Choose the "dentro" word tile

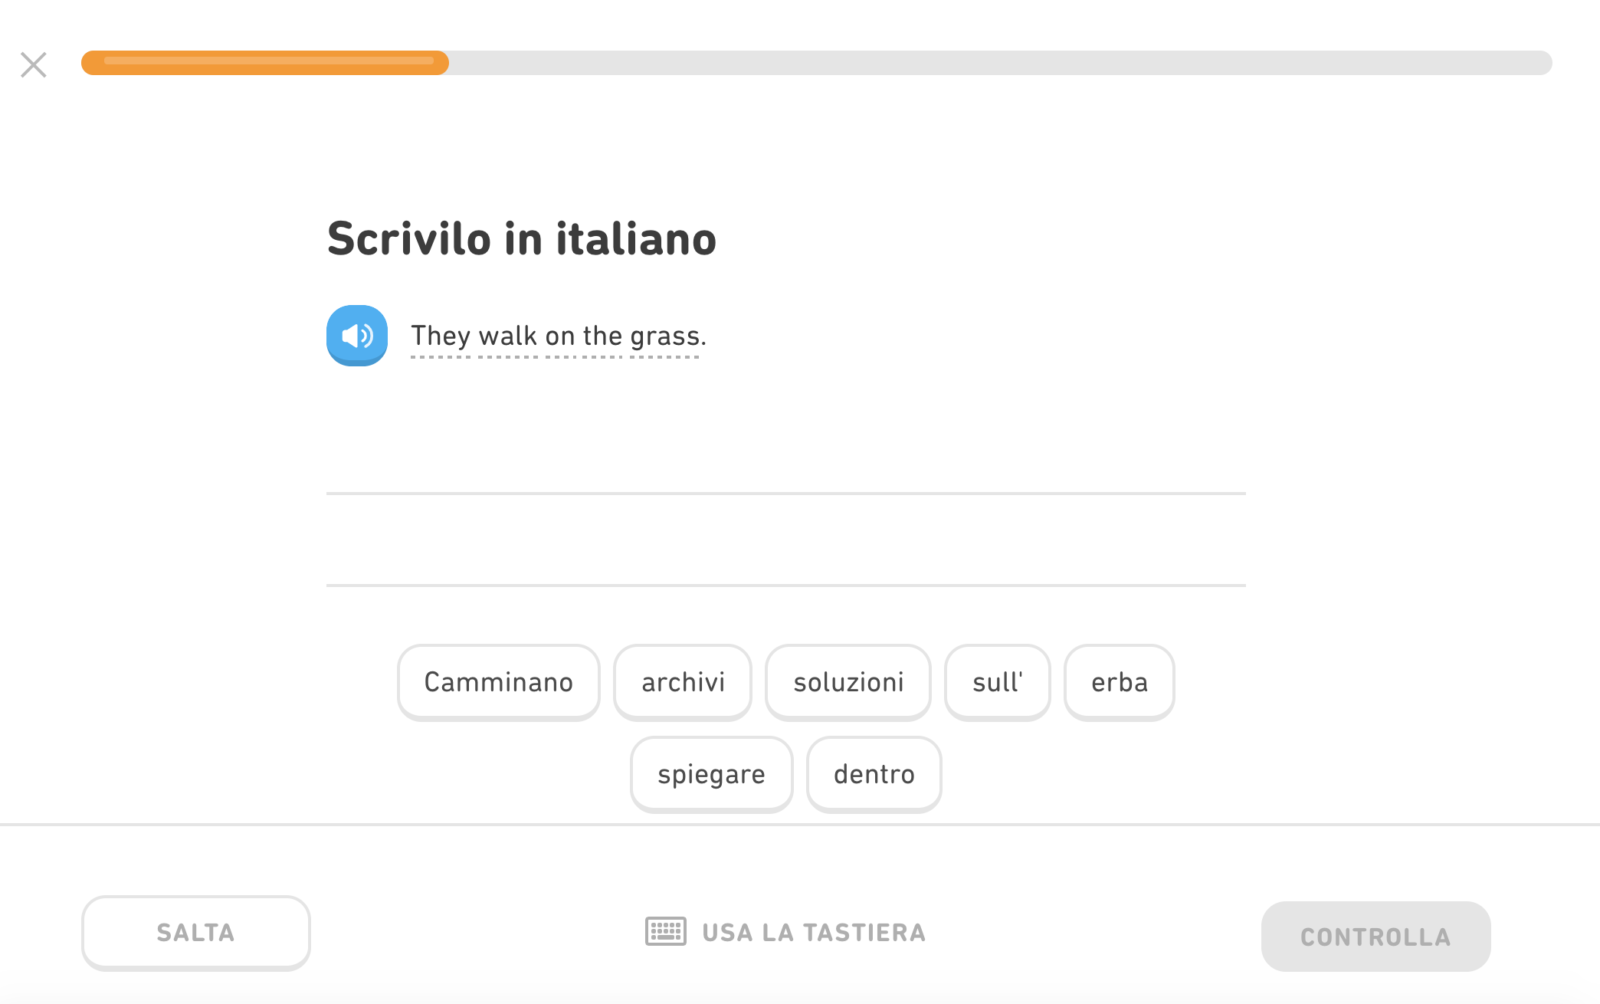874,774
